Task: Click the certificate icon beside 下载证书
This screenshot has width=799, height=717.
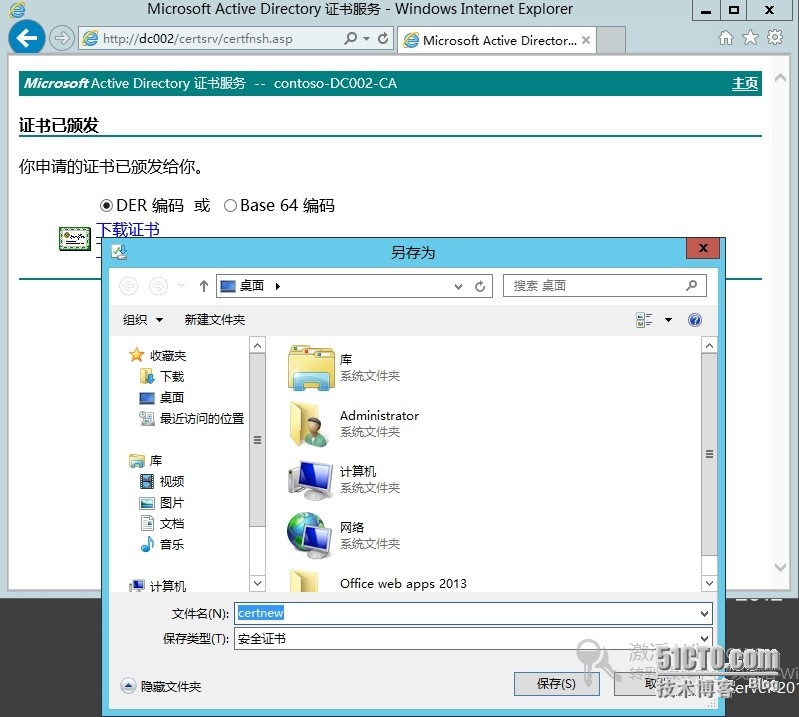Action: [74, 238]
